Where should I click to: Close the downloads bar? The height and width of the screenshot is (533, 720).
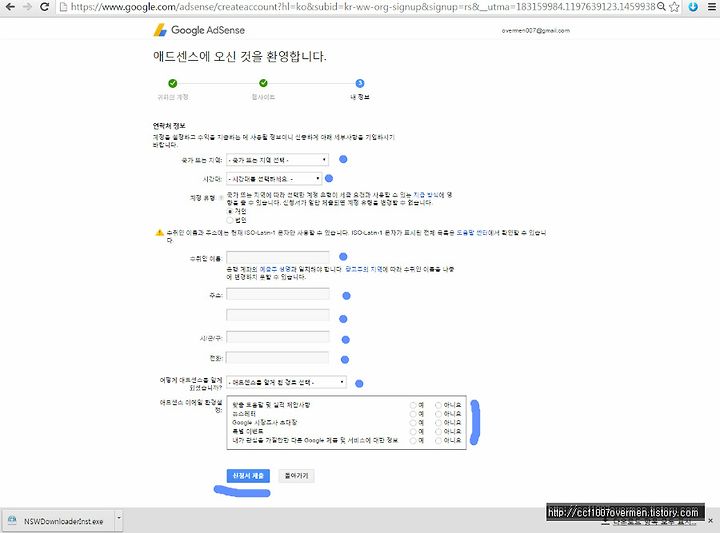[x=710, y=521]
